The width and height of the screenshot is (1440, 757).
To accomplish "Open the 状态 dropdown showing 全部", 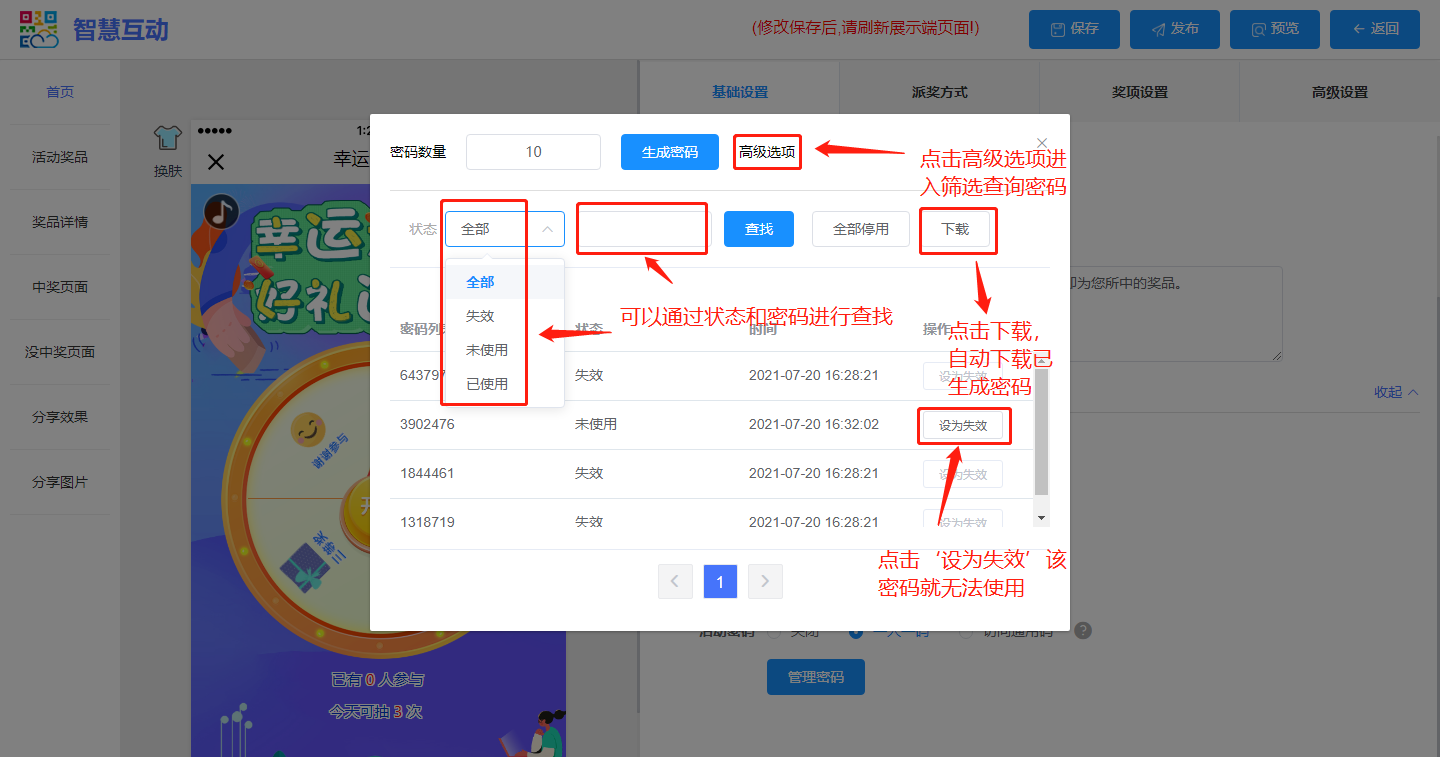I will (x=505, y=229).
